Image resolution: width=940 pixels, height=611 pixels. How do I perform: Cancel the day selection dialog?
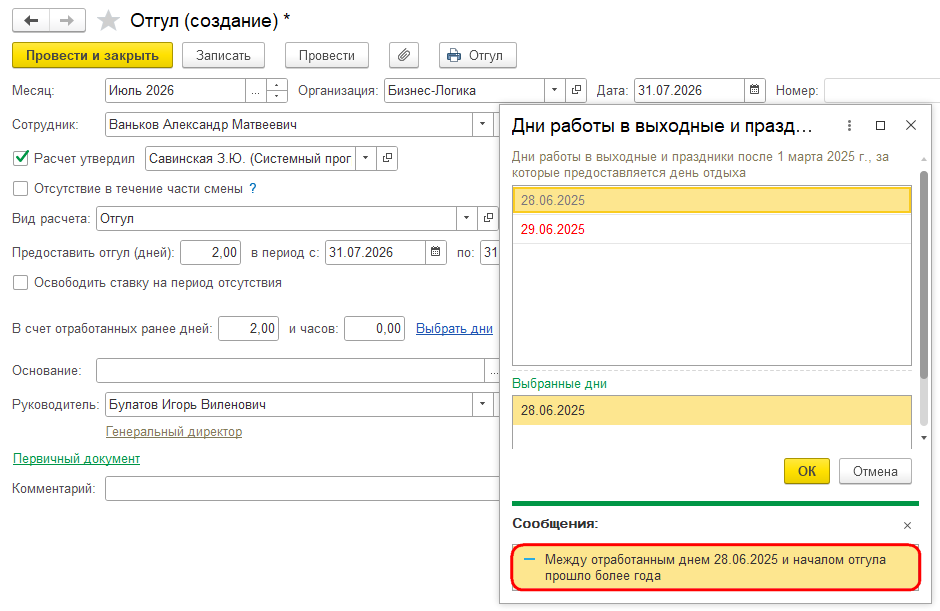click(x=875, y=471)
